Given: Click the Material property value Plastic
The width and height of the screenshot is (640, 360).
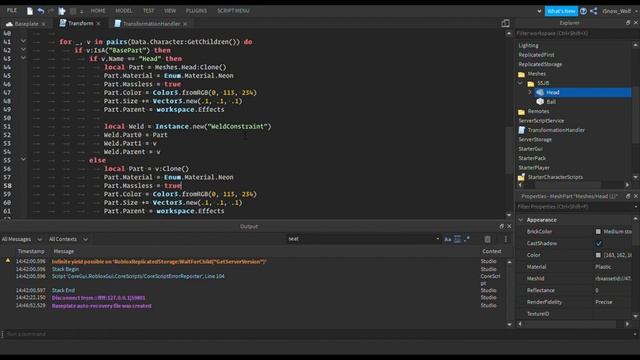Looking at the screenshot, I should 603,267.
